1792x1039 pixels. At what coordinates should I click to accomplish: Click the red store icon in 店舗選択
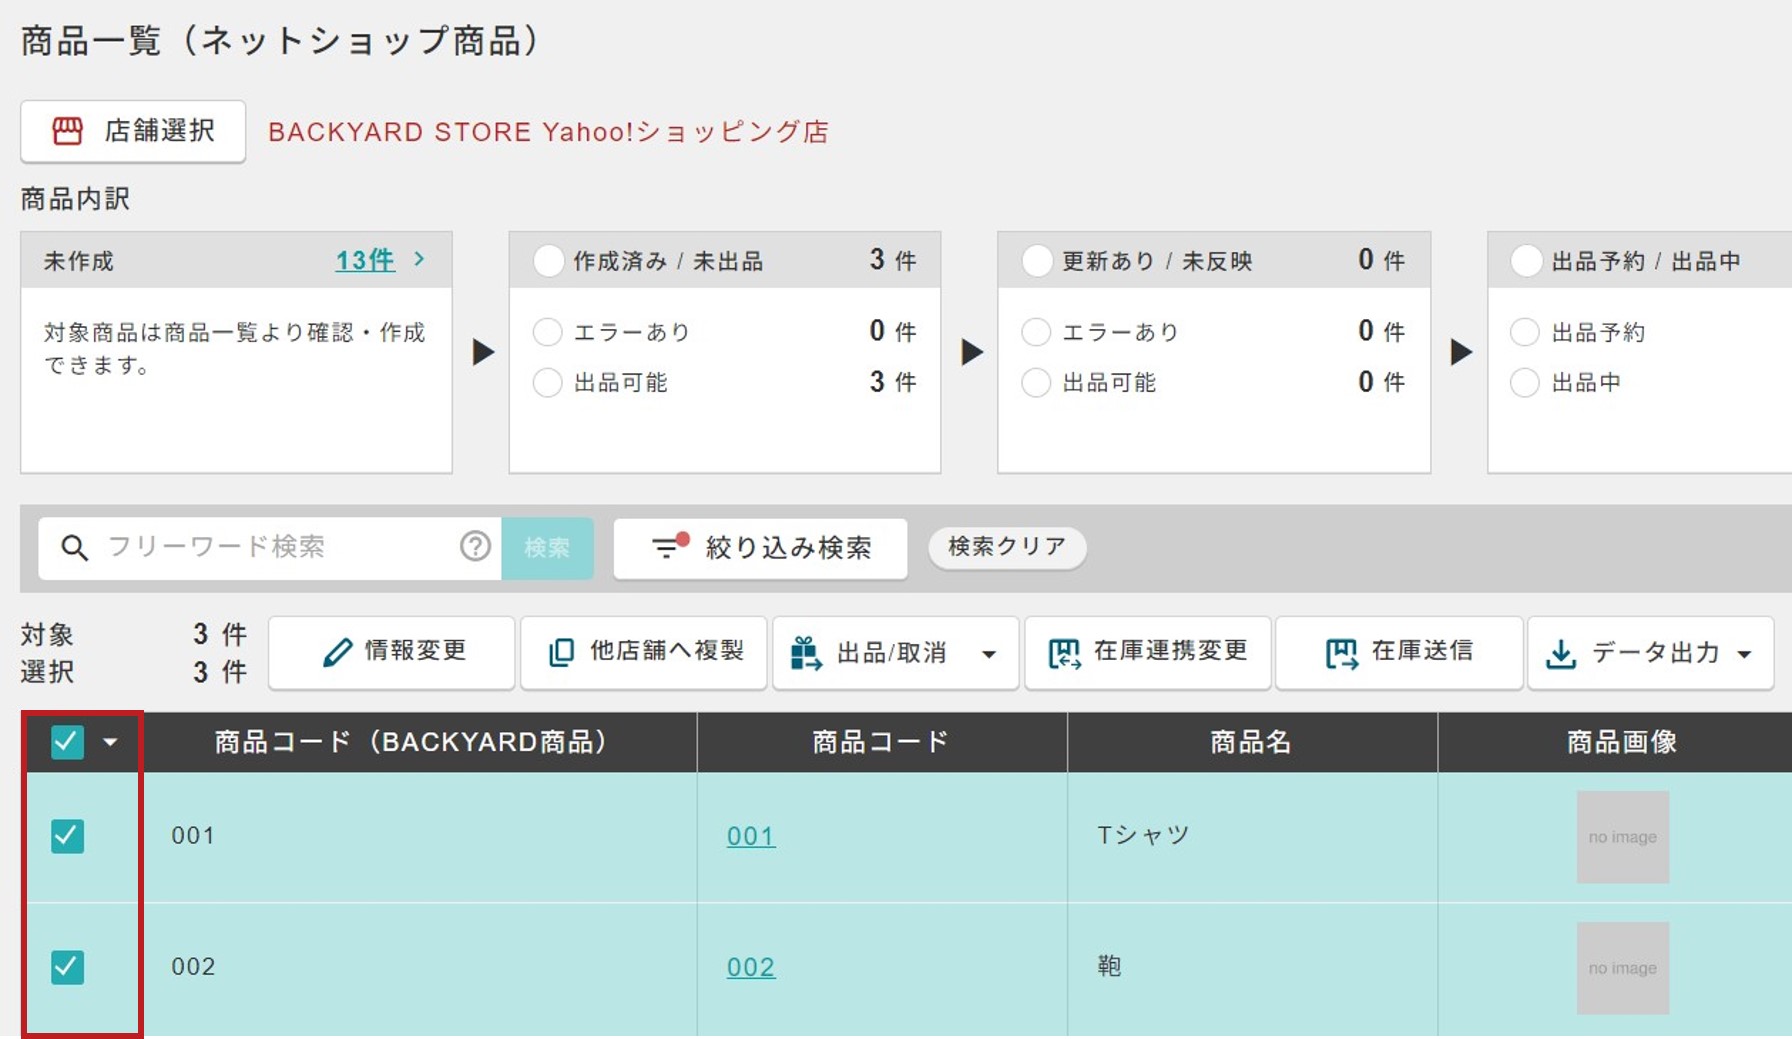(68, 131)
